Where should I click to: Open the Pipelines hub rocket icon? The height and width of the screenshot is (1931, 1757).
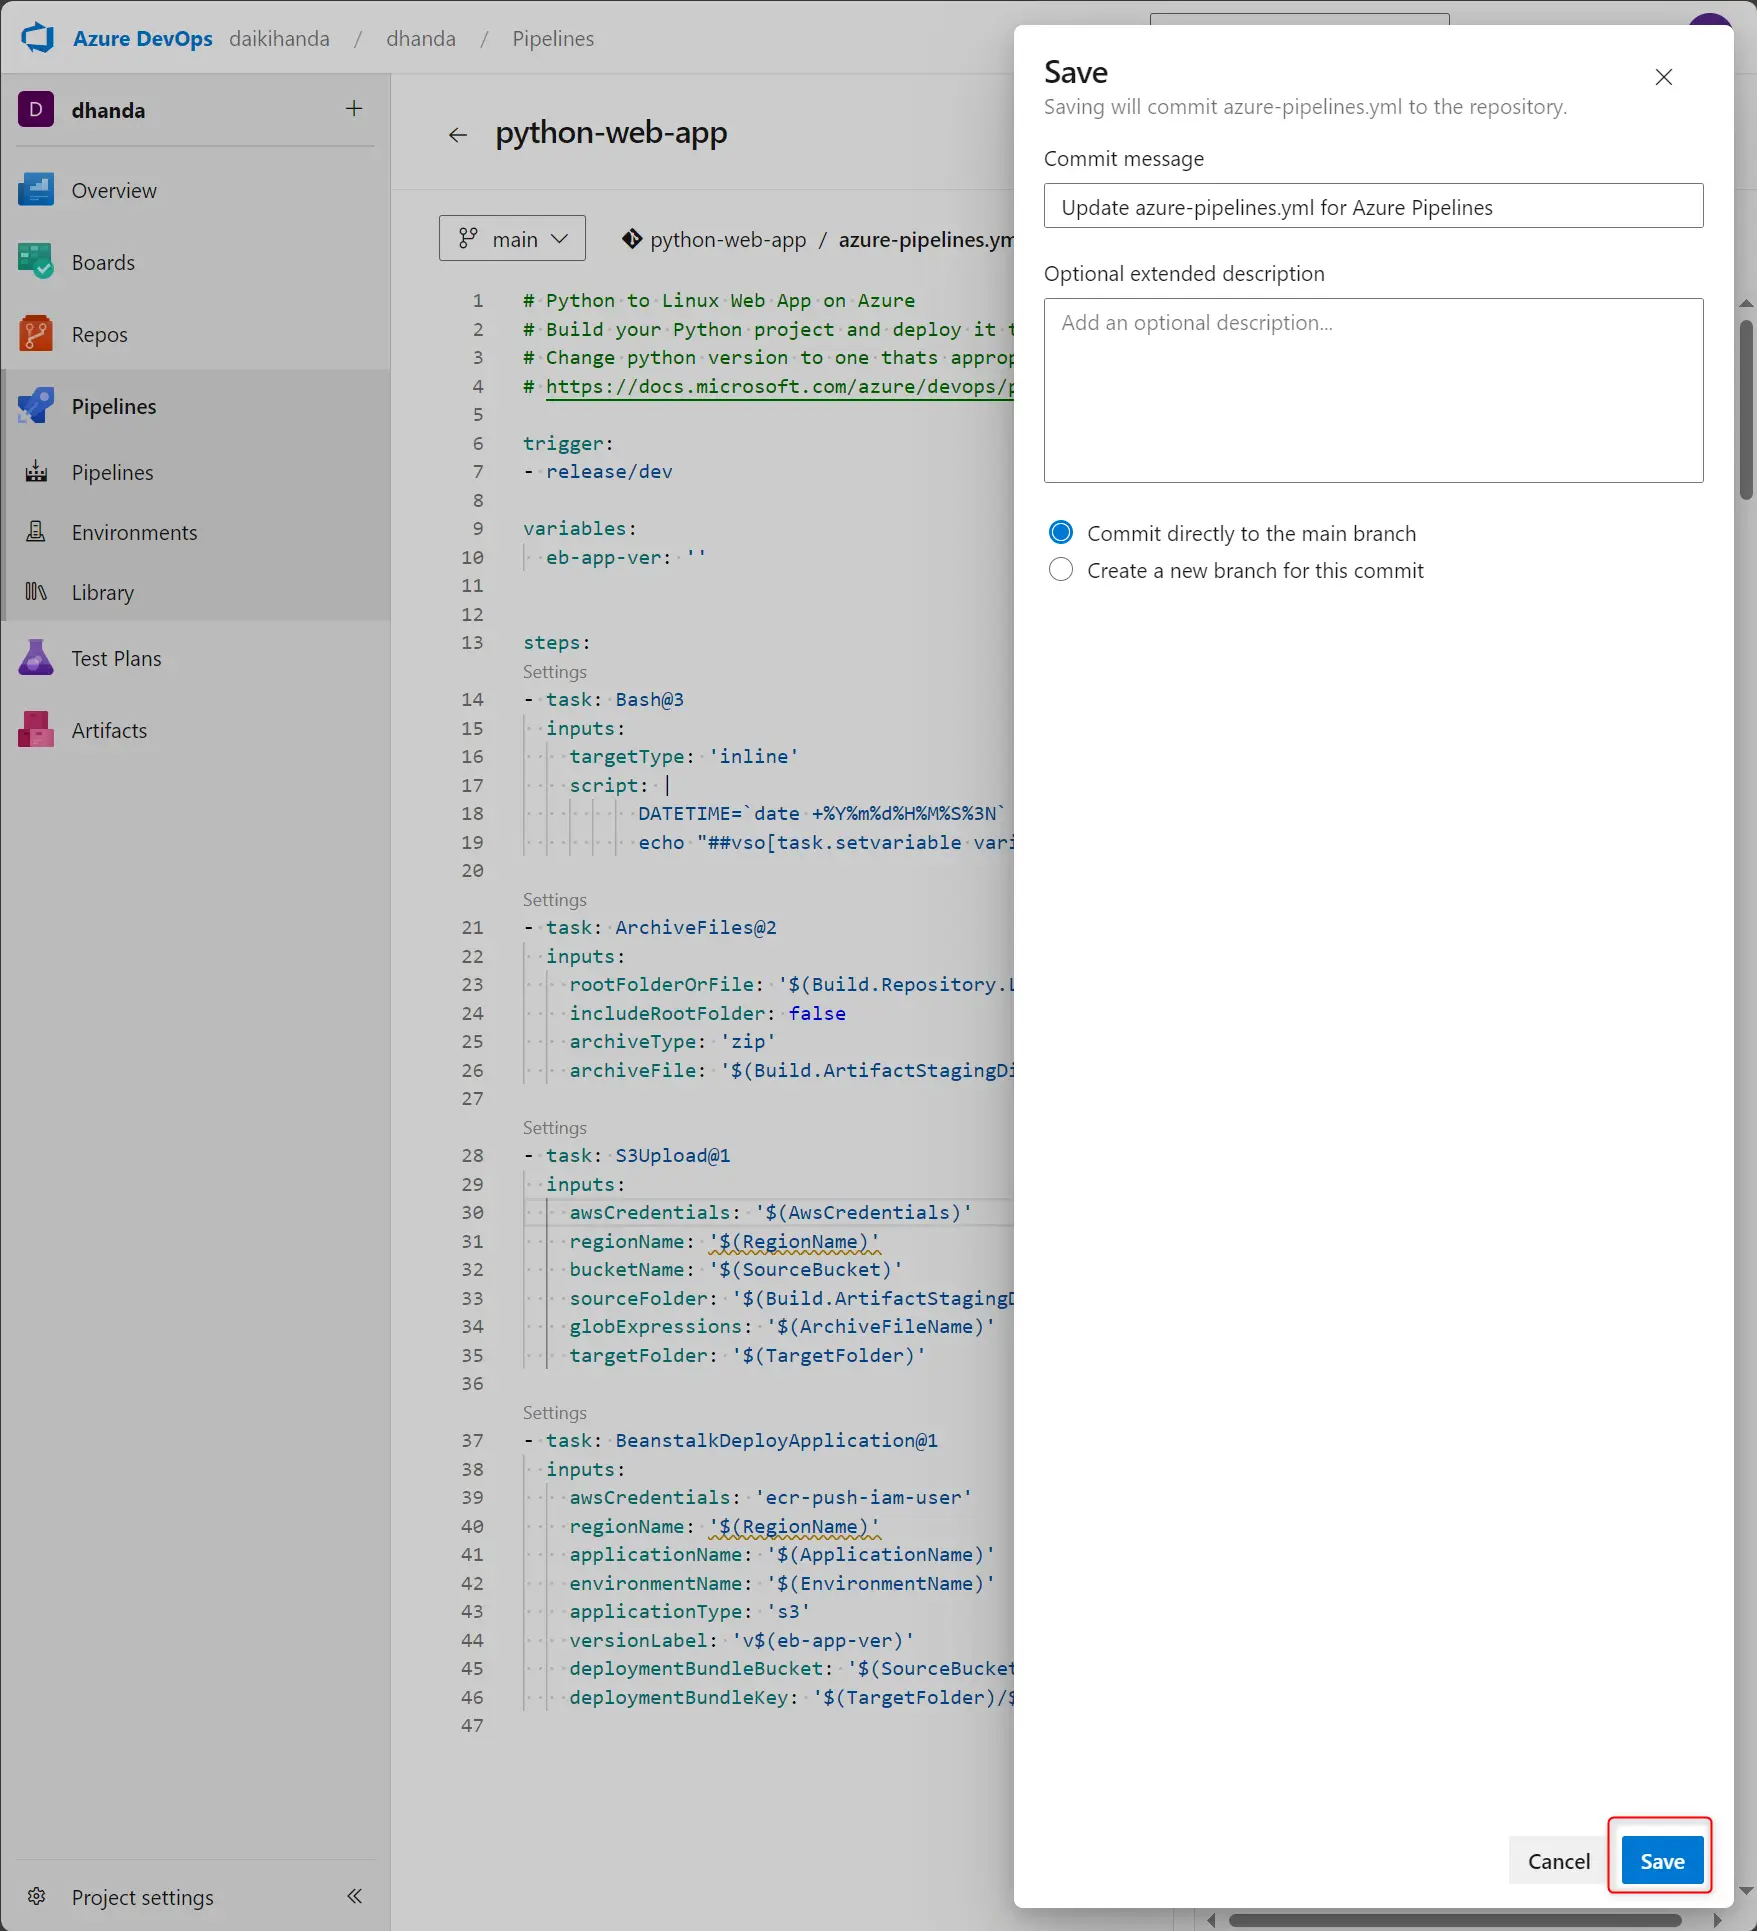pyautogui.click(x=36, y=406)
